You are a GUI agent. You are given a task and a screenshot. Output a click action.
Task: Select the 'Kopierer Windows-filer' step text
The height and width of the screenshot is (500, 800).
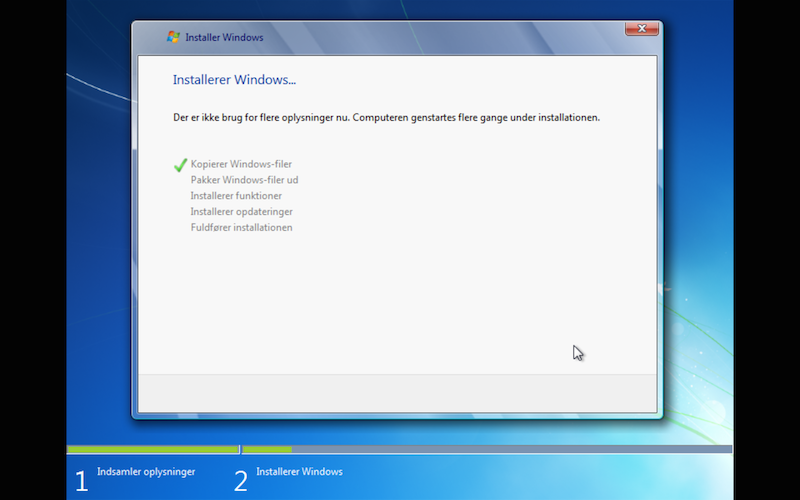[241, 164]
